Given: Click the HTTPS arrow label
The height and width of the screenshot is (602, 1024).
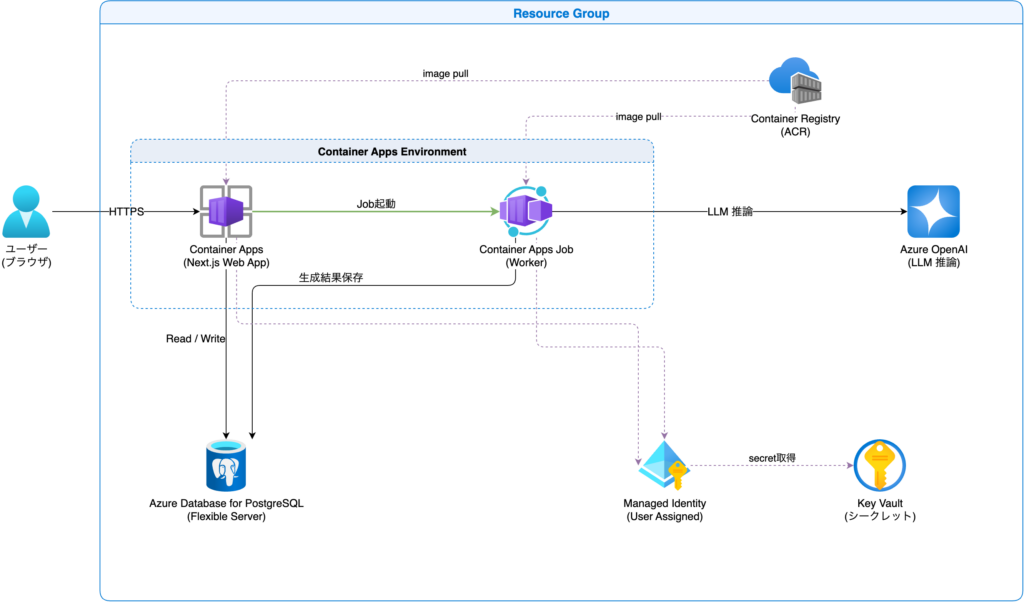Looking at the screenshot, I should click(x=127, y=212).
